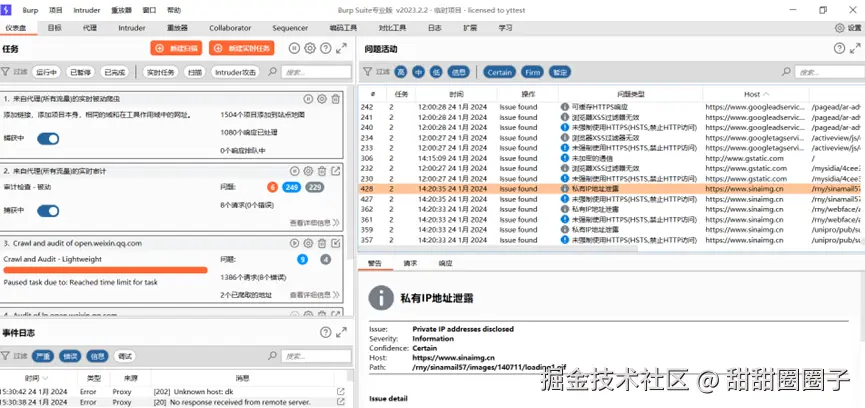Click the orange 新建扫描 button
The width and height of the screenshot is (865, 408).
point(176,49)
